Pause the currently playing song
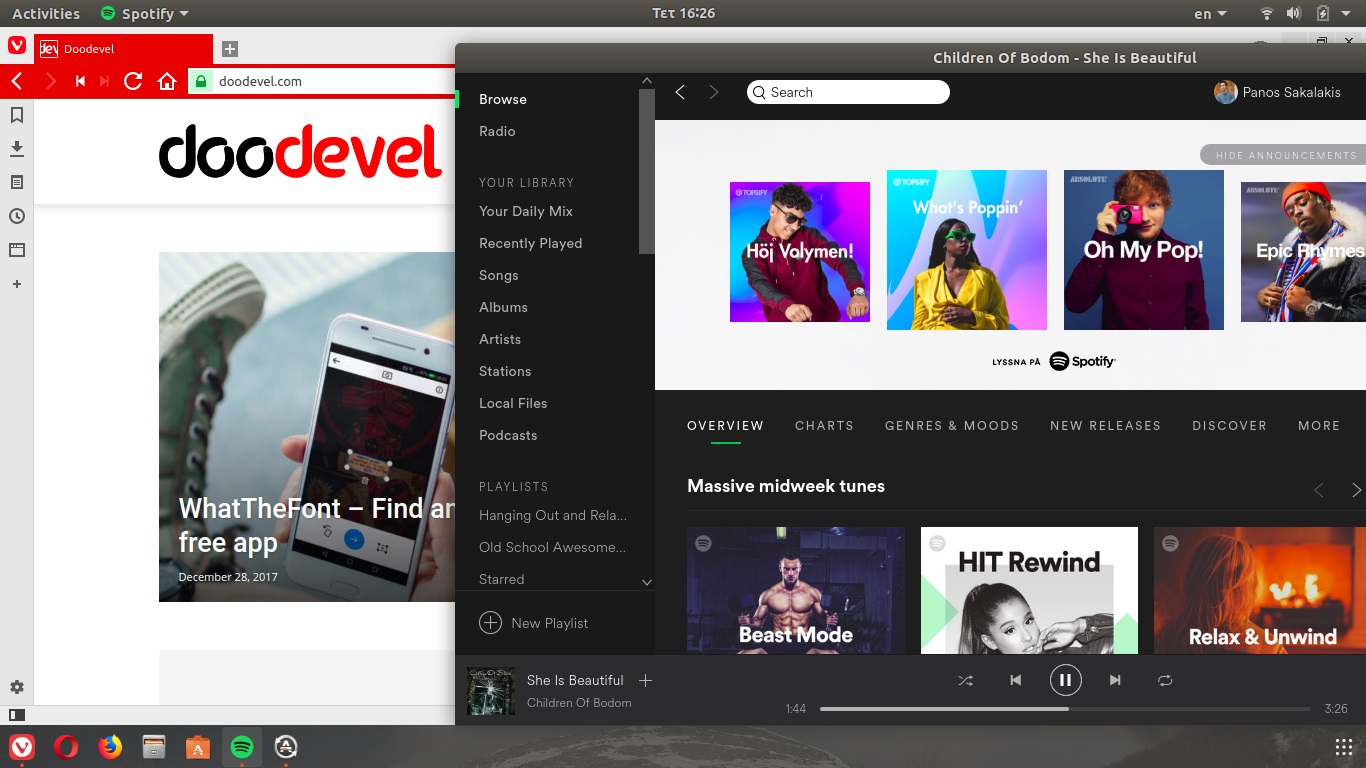The width and height of the screenshot is (1366, 768). click(1065, 679)
